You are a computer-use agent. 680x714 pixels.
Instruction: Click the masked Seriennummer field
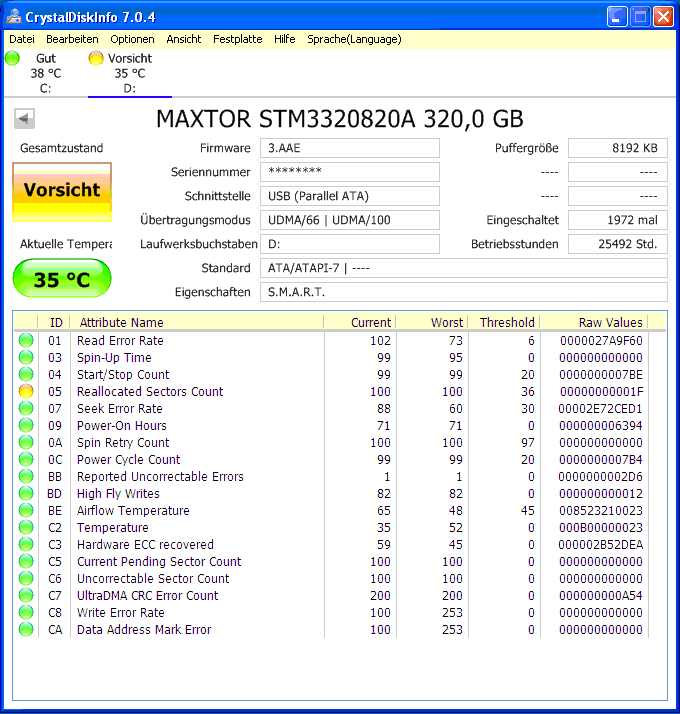(350, 172)
